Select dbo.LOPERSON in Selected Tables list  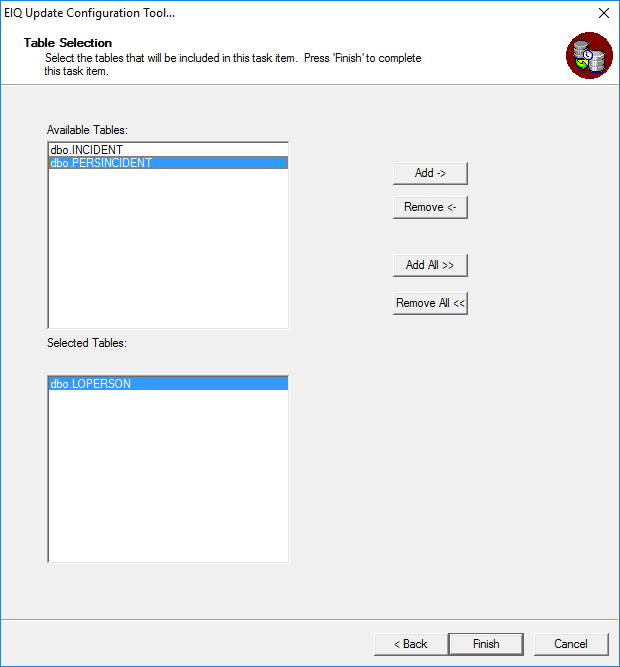pos(168,383)
